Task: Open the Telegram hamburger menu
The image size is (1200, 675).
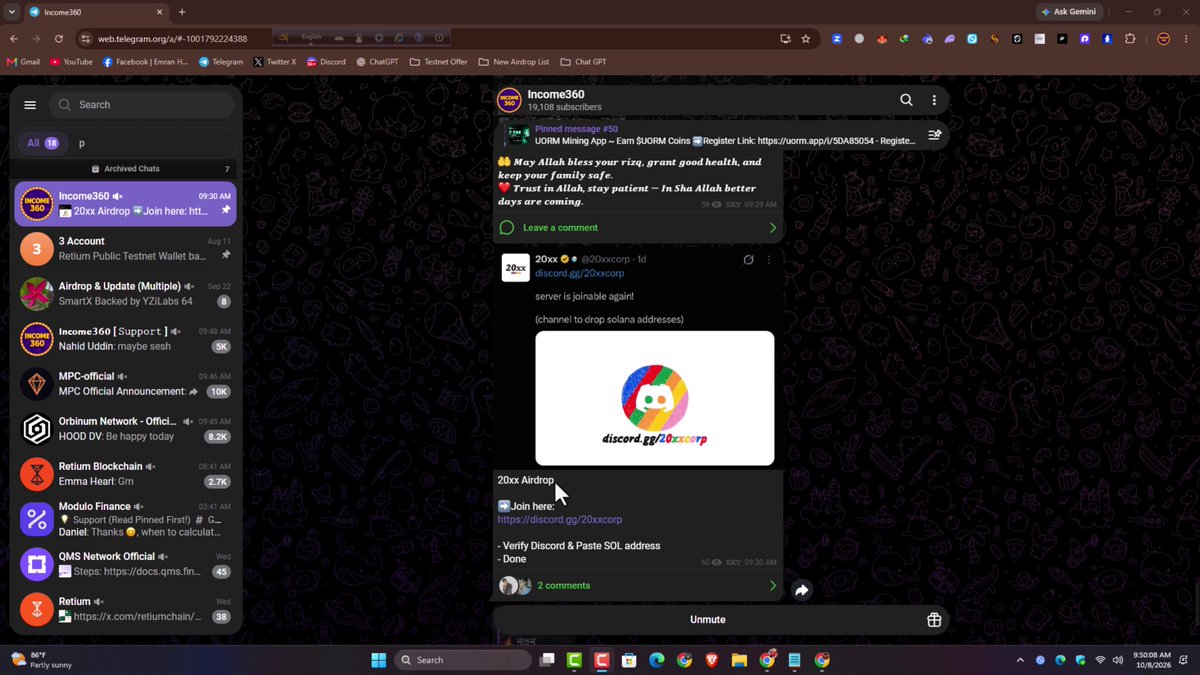Action: click(x=30, y=105)
